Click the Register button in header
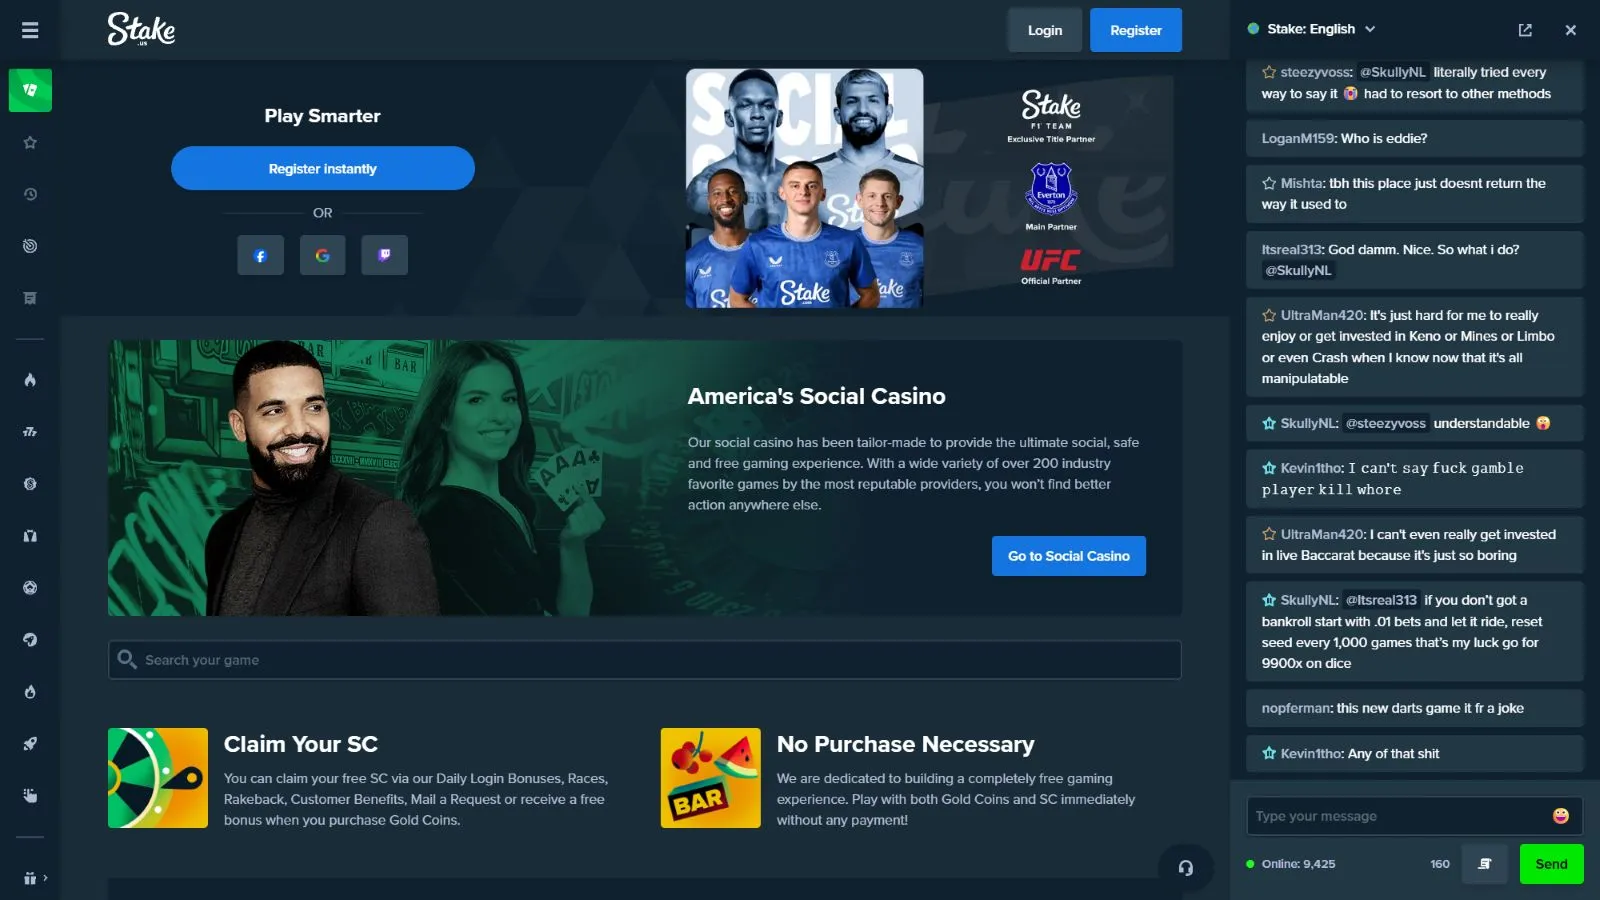This screenshot has width=1600, height=900. pos(1136,30)
